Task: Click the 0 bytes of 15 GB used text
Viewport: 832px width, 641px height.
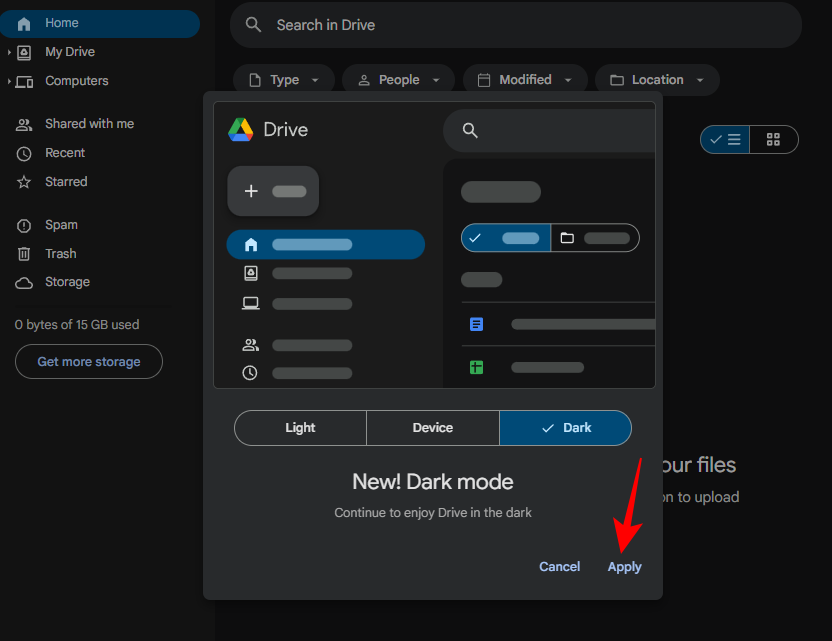Action: coord(77,325)
